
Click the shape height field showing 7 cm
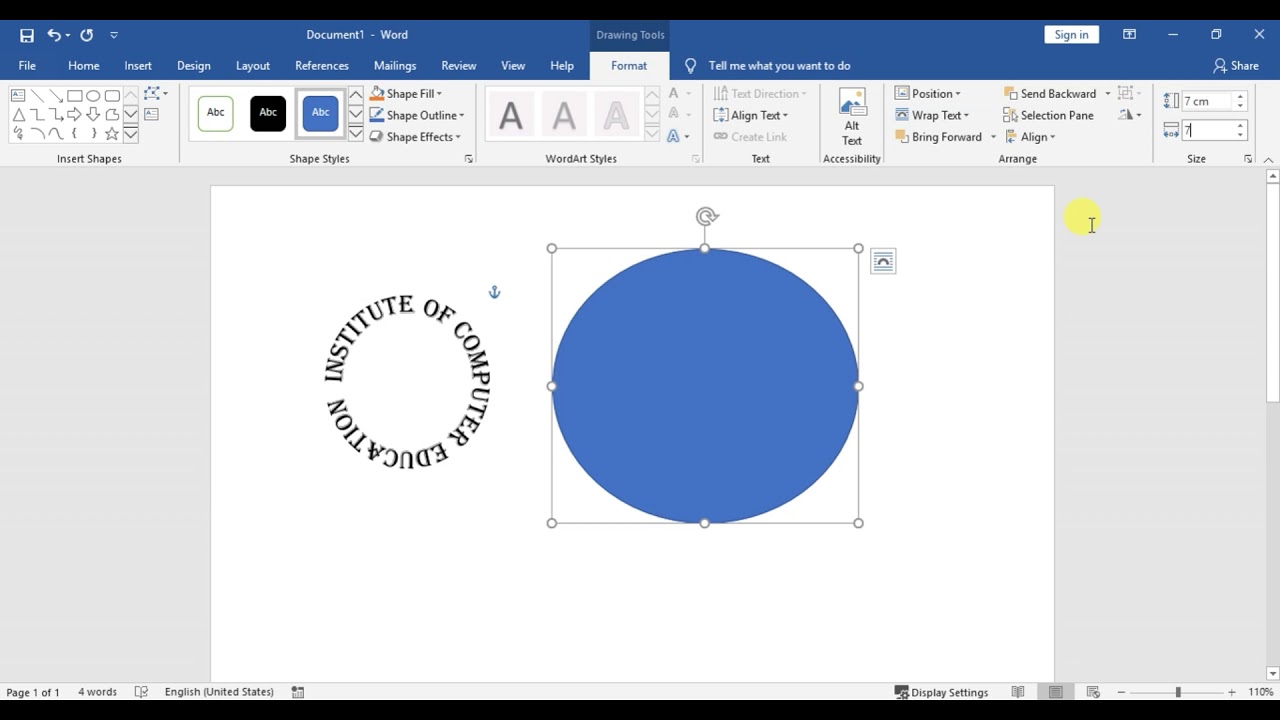tap(1208, 101)
